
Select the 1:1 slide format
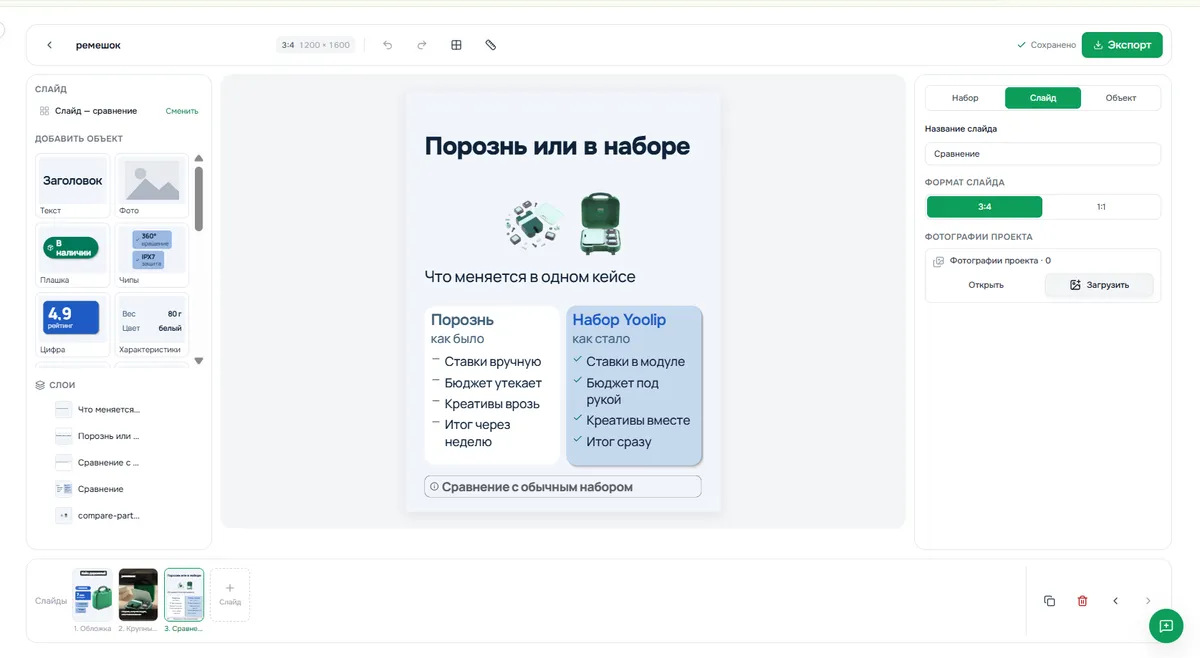pos(1101,207)
